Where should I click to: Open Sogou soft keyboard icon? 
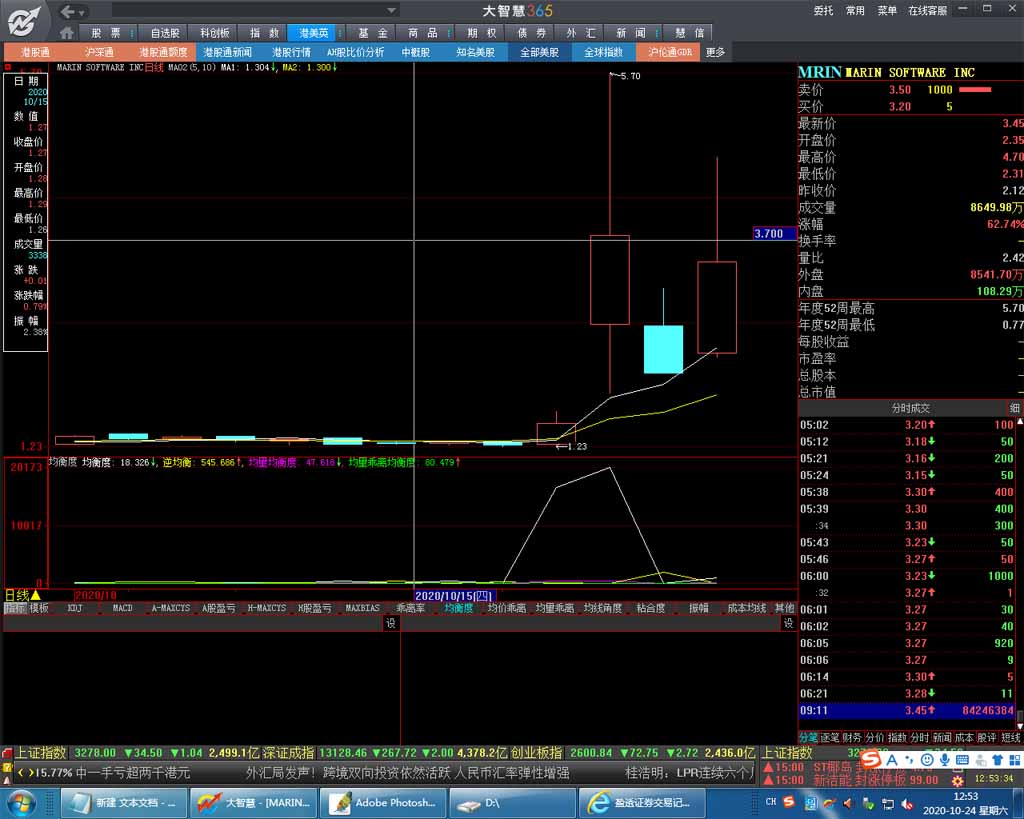962,760
